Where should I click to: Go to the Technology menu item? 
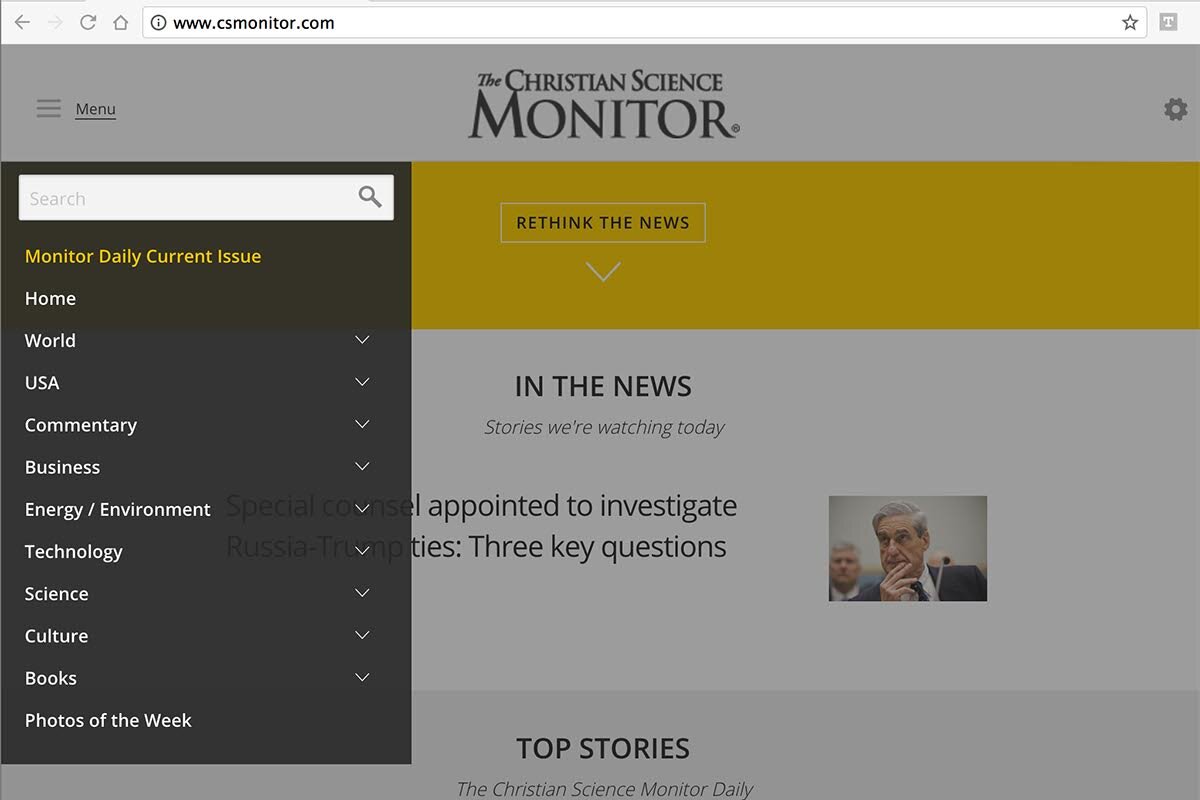pos(74,552)
